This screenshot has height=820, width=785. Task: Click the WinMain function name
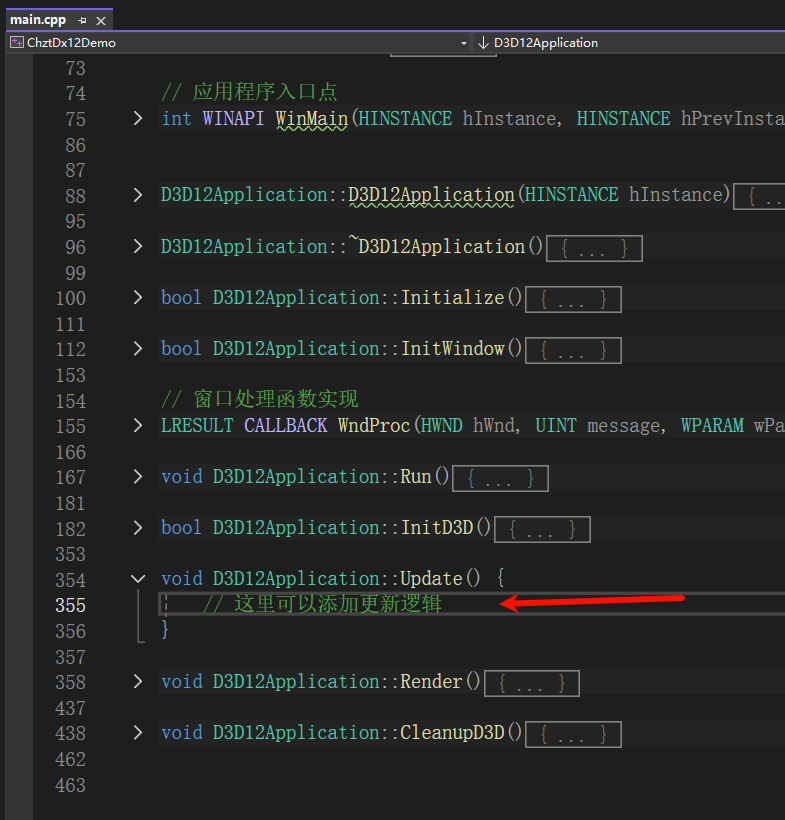coord(312,118)
